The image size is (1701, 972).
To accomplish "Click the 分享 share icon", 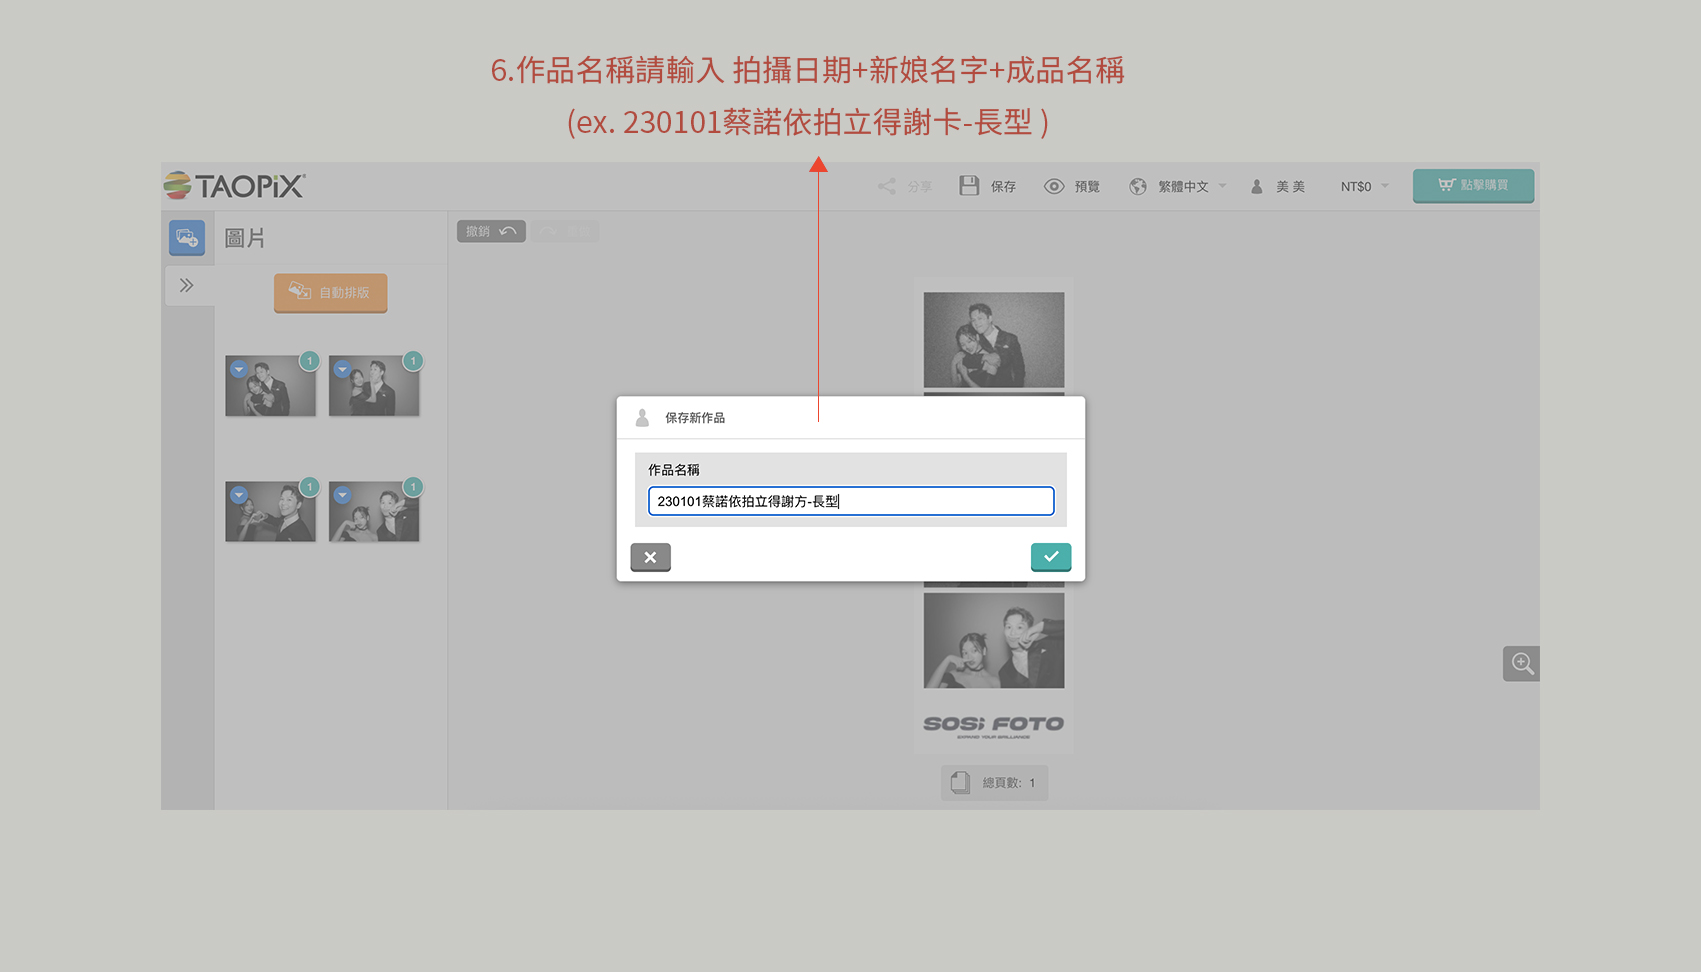I will pyautogui.click(x=887, y=186).
